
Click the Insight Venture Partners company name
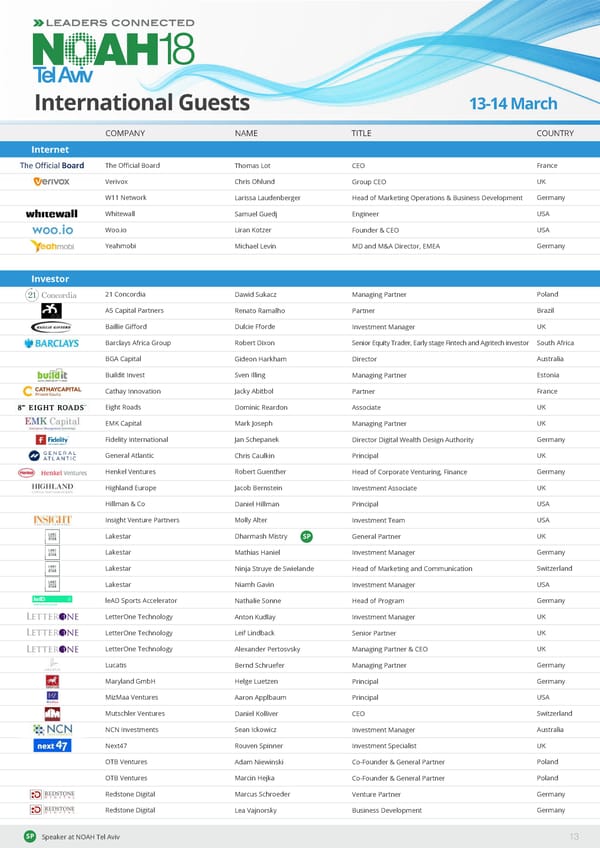point(142,520)
